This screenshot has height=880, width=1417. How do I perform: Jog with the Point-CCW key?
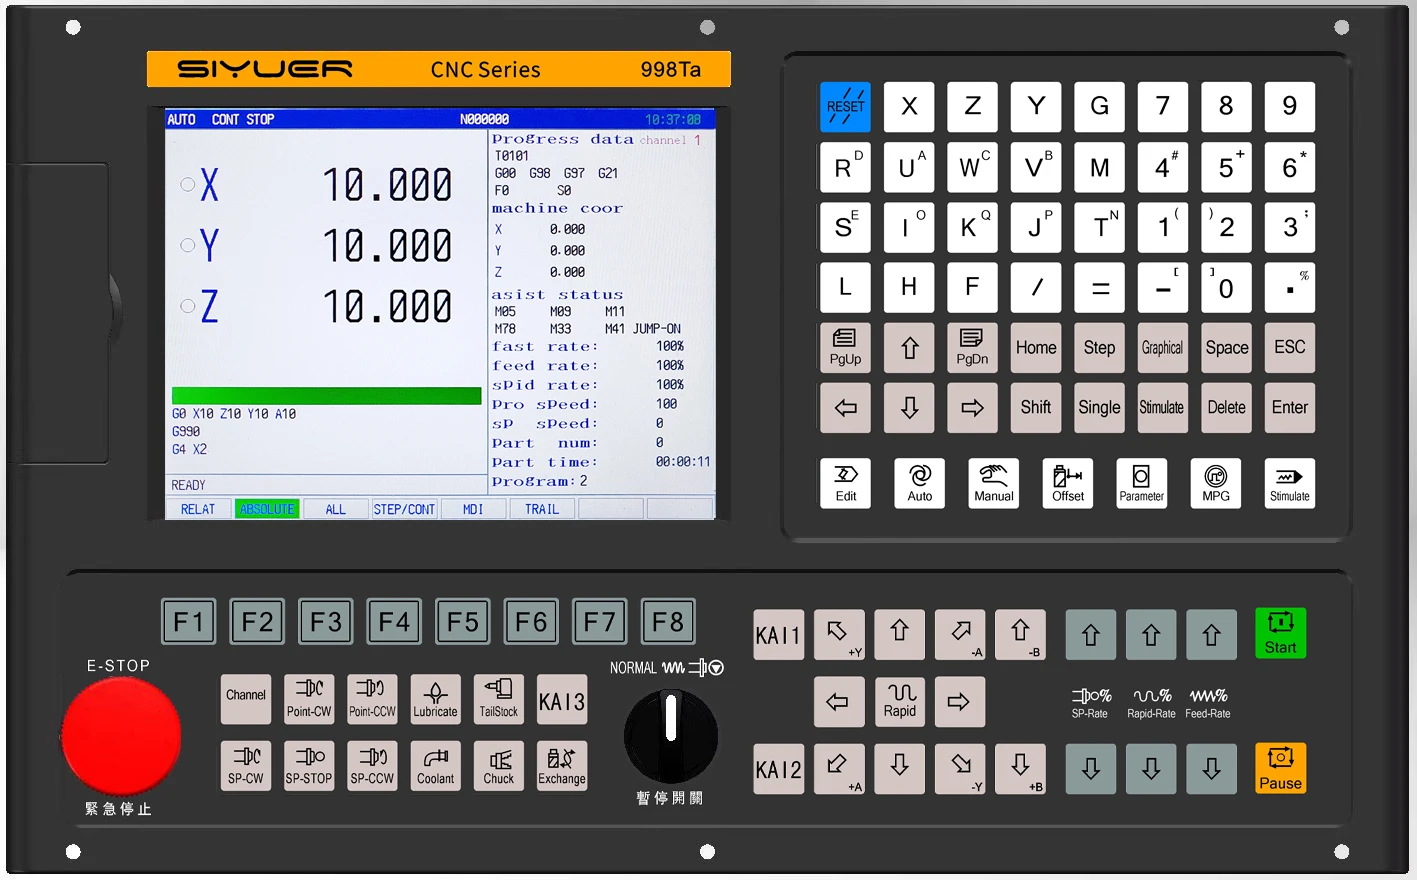click(372, 699)
